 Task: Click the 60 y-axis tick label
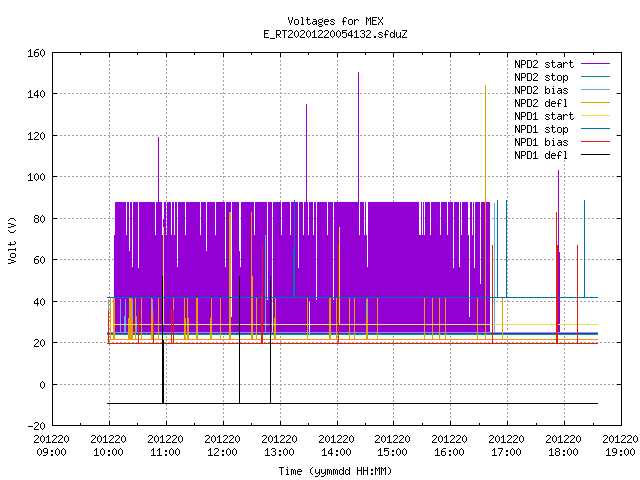(x=39, y=260)
